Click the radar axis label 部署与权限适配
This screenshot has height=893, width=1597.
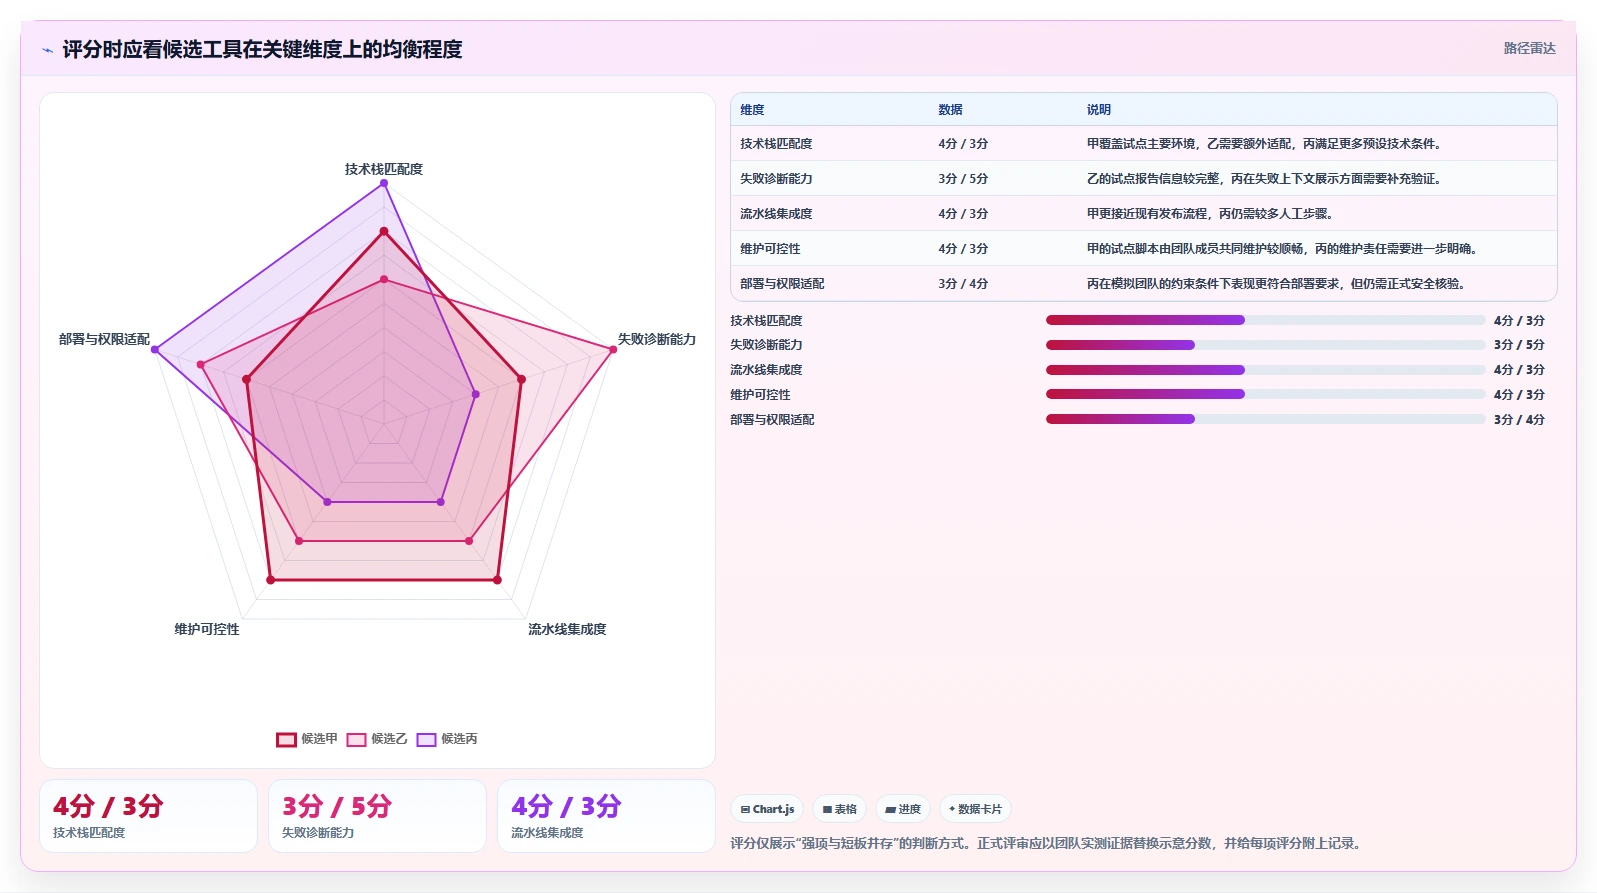(104, 339)
